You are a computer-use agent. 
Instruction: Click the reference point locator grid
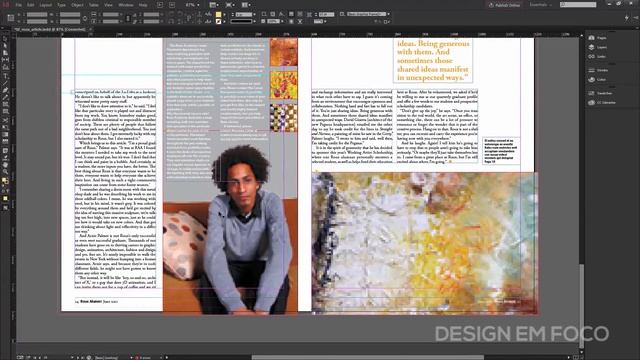pyautogui.click(x=11, y=18)
